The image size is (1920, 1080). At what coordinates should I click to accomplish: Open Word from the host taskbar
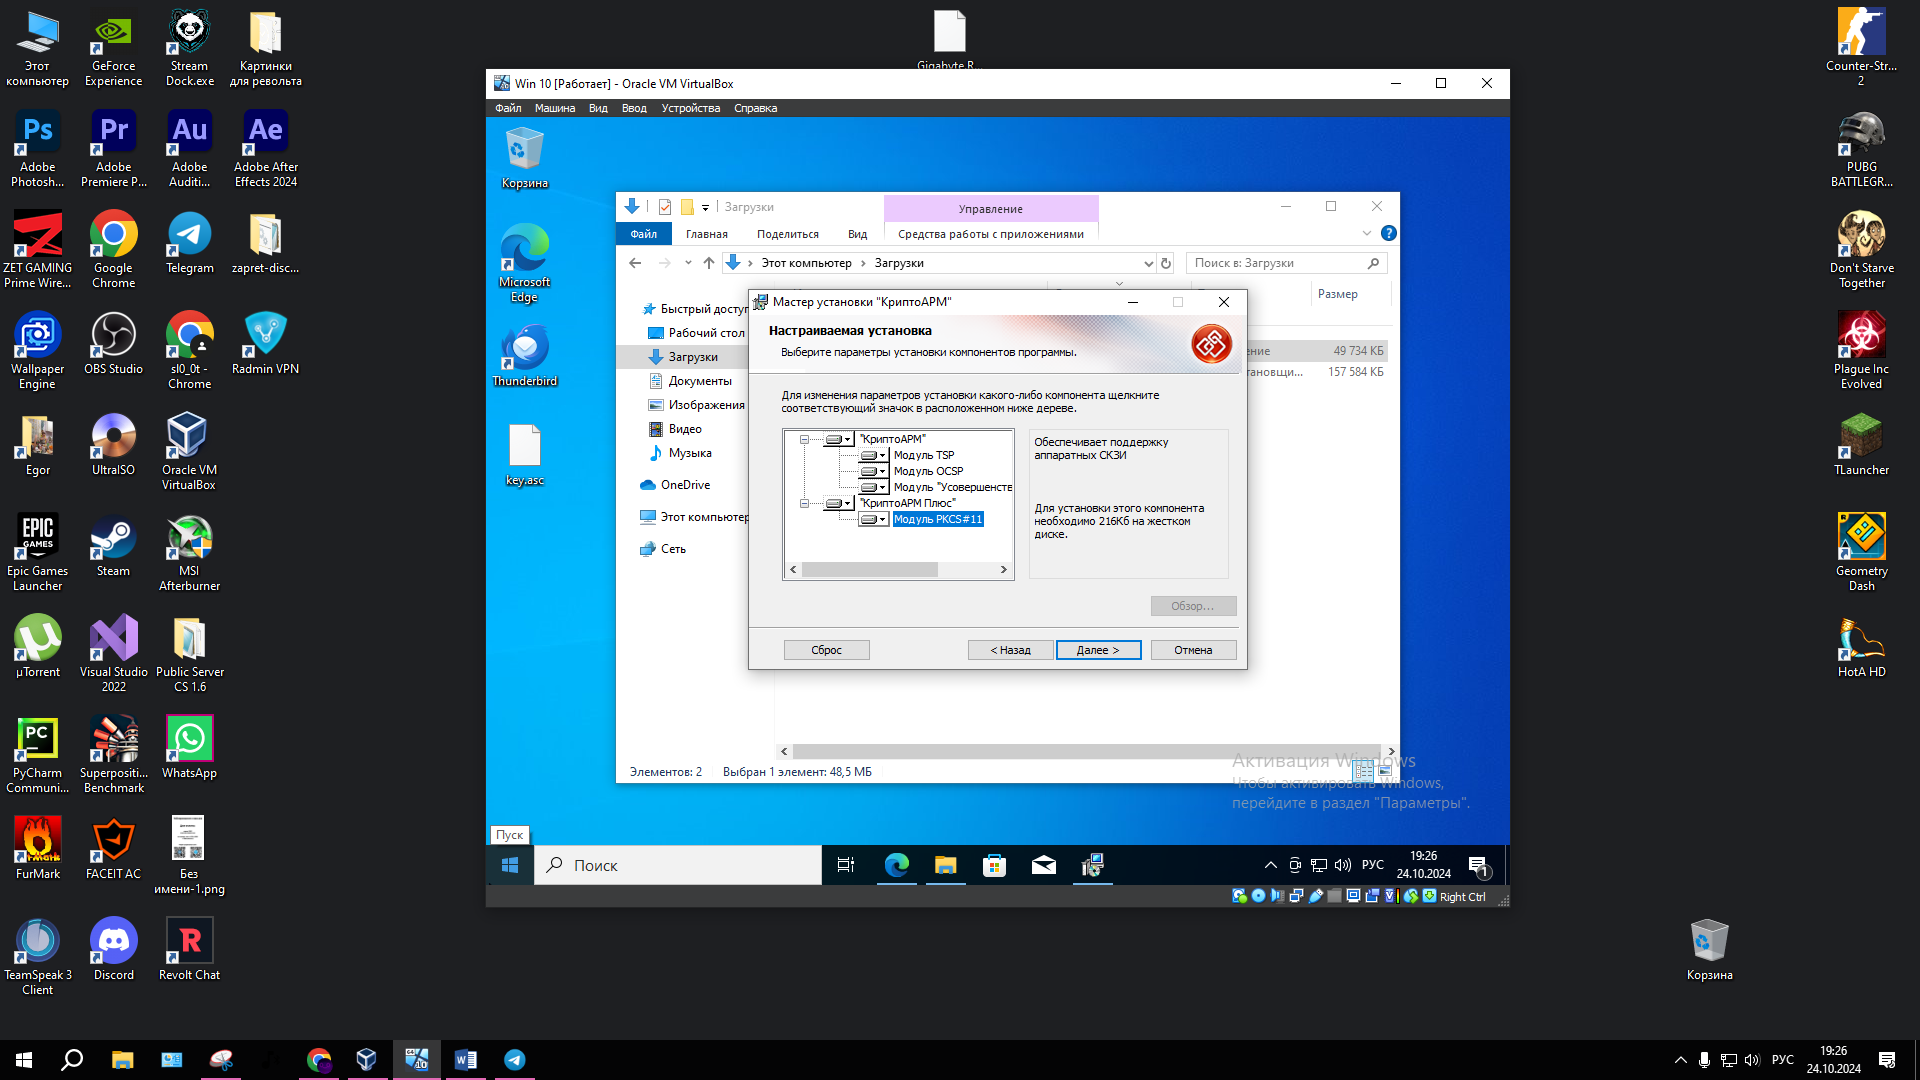tap(465, 1060)
